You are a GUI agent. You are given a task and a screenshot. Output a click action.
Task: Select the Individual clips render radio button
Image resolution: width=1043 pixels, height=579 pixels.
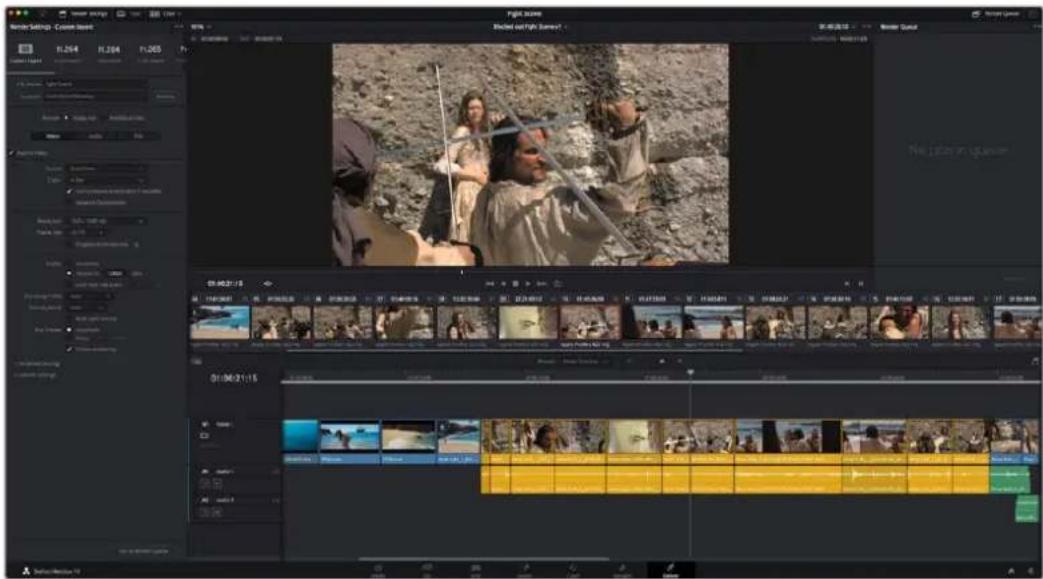click(104, 118)
